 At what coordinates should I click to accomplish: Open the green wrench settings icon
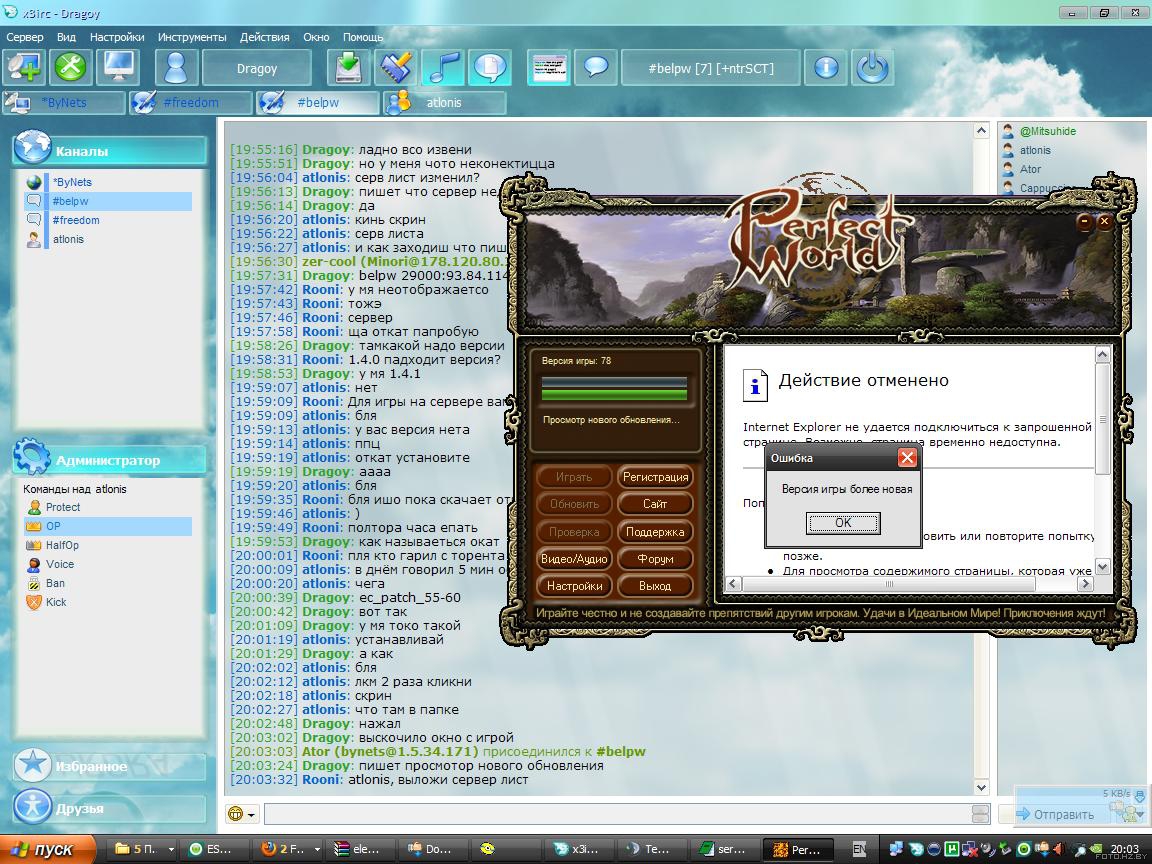71,68
